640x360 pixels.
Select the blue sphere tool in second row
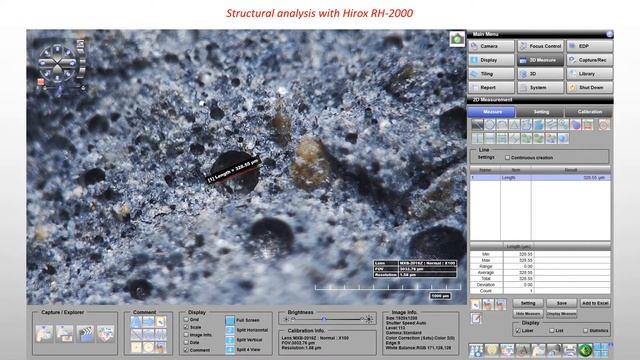point(563,138)
